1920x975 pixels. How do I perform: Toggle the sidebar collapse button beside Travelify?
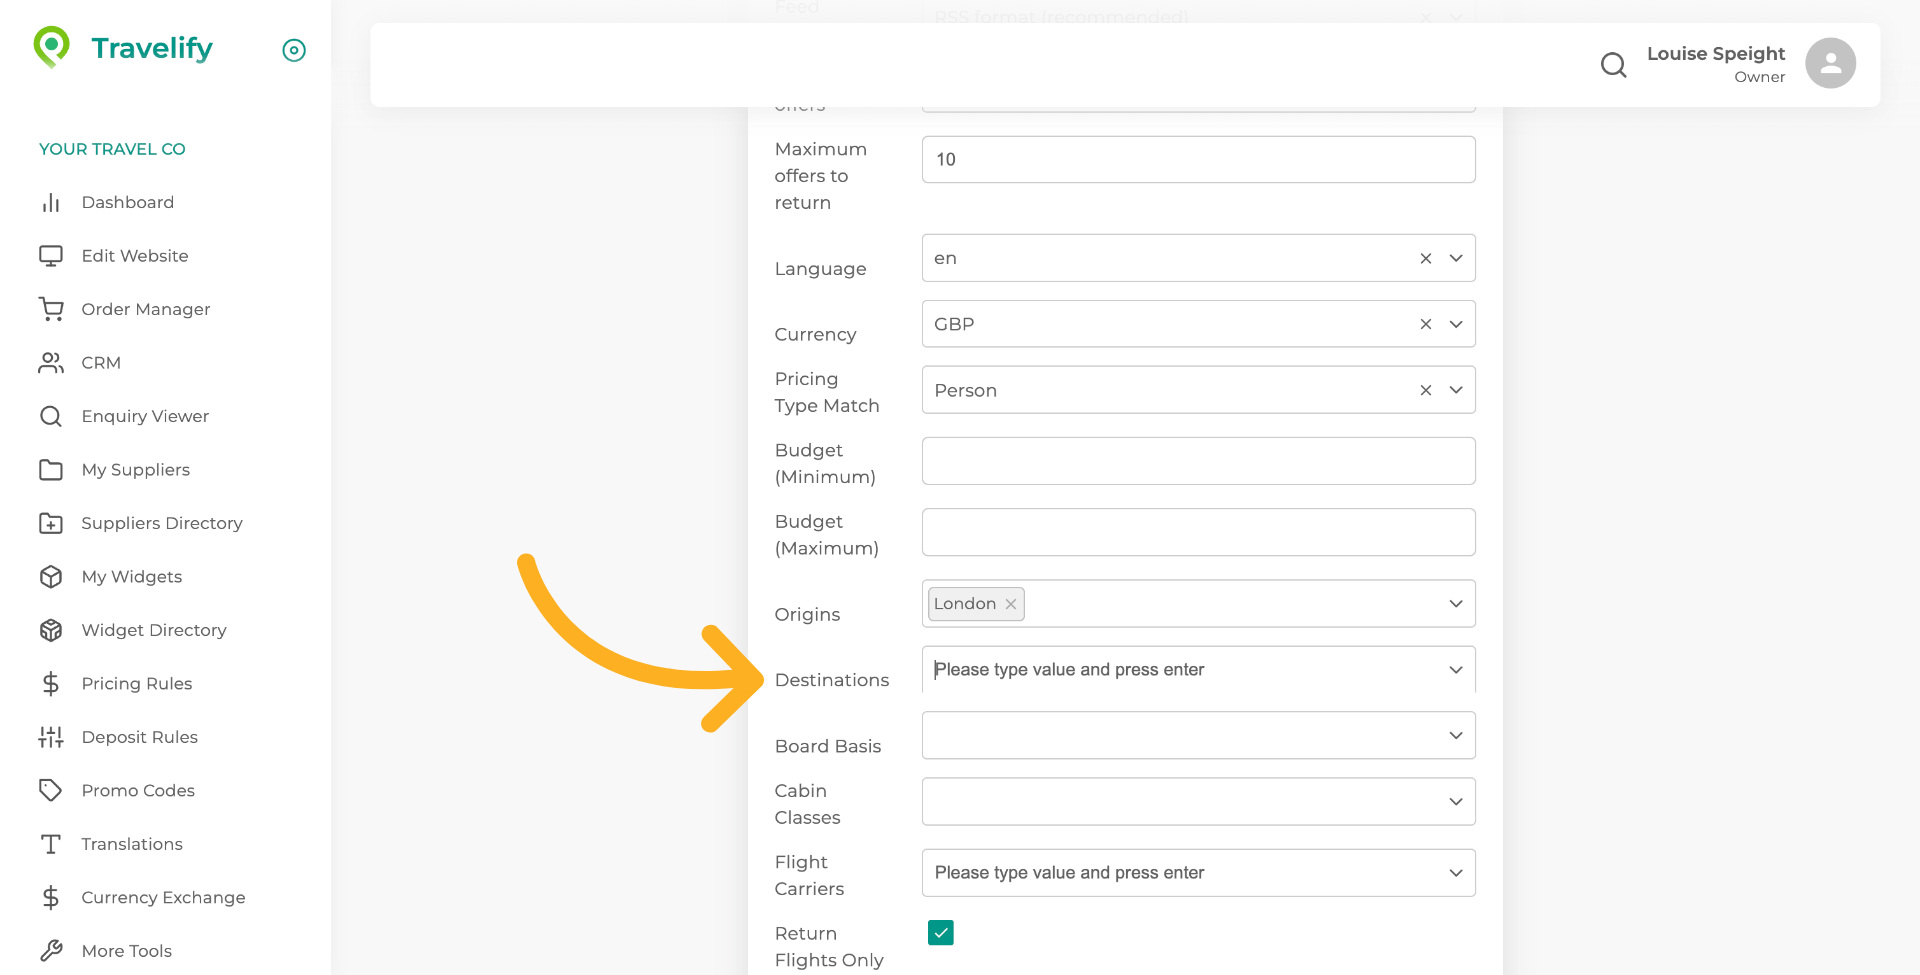293,50
